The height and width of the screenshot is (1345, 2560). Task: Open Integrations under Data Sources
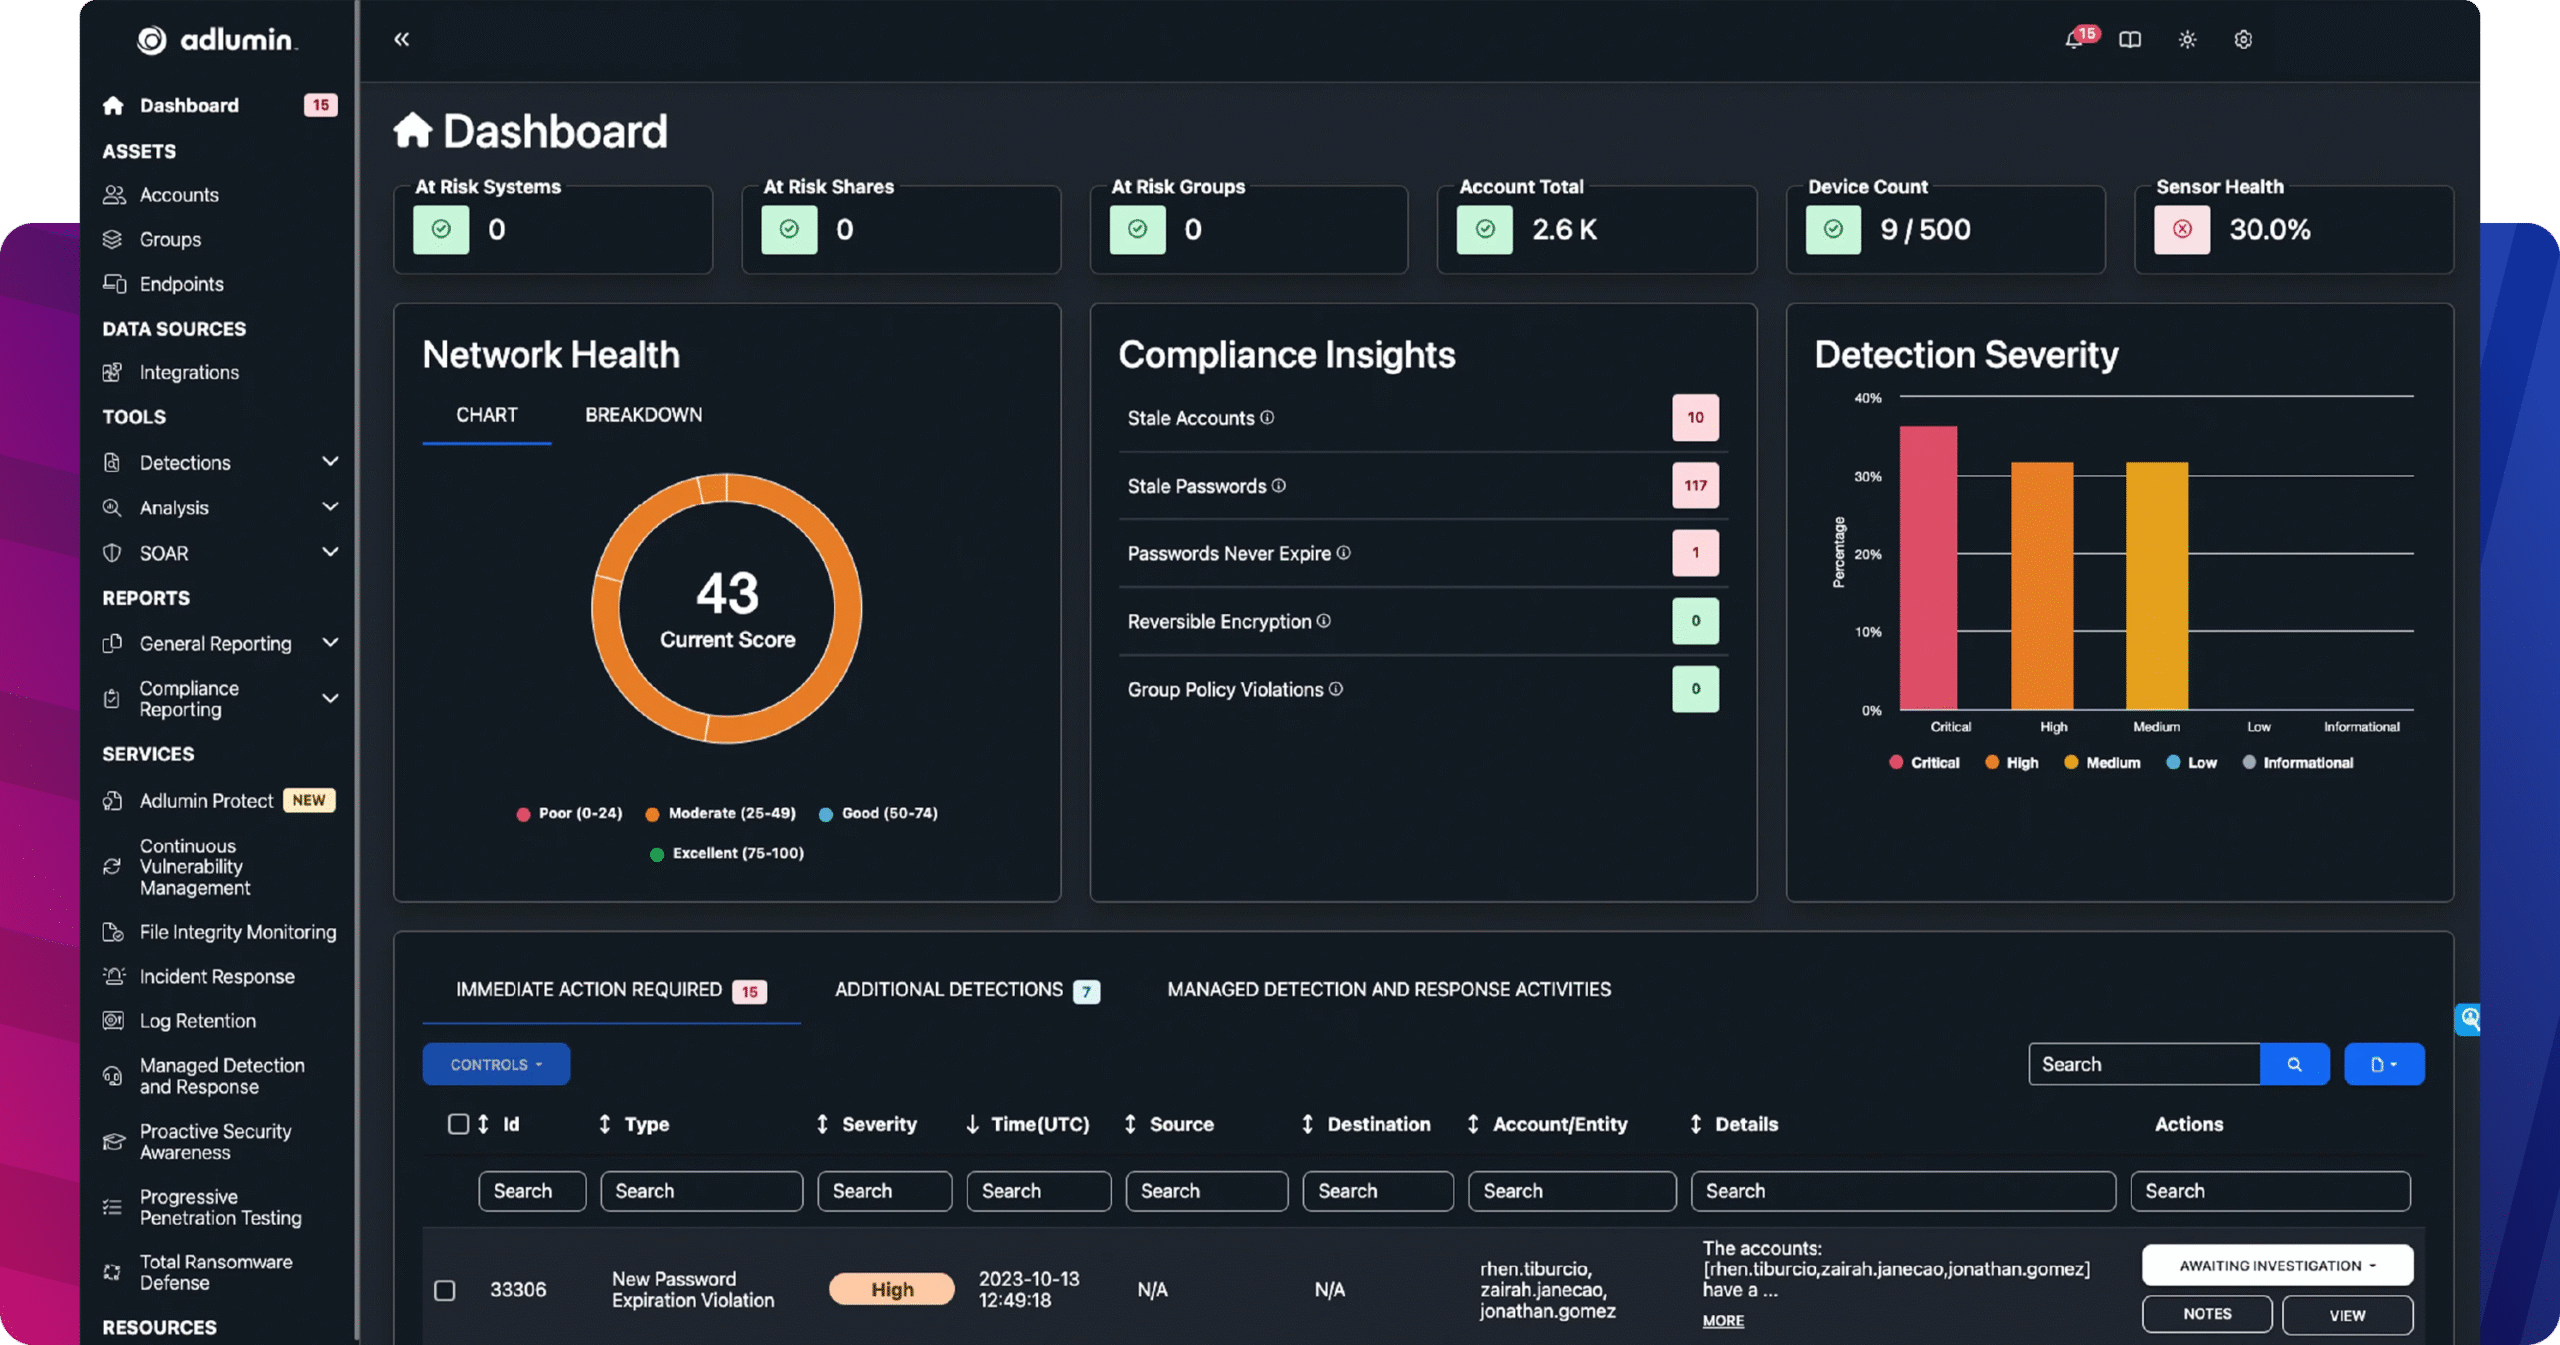click(188, 372)
